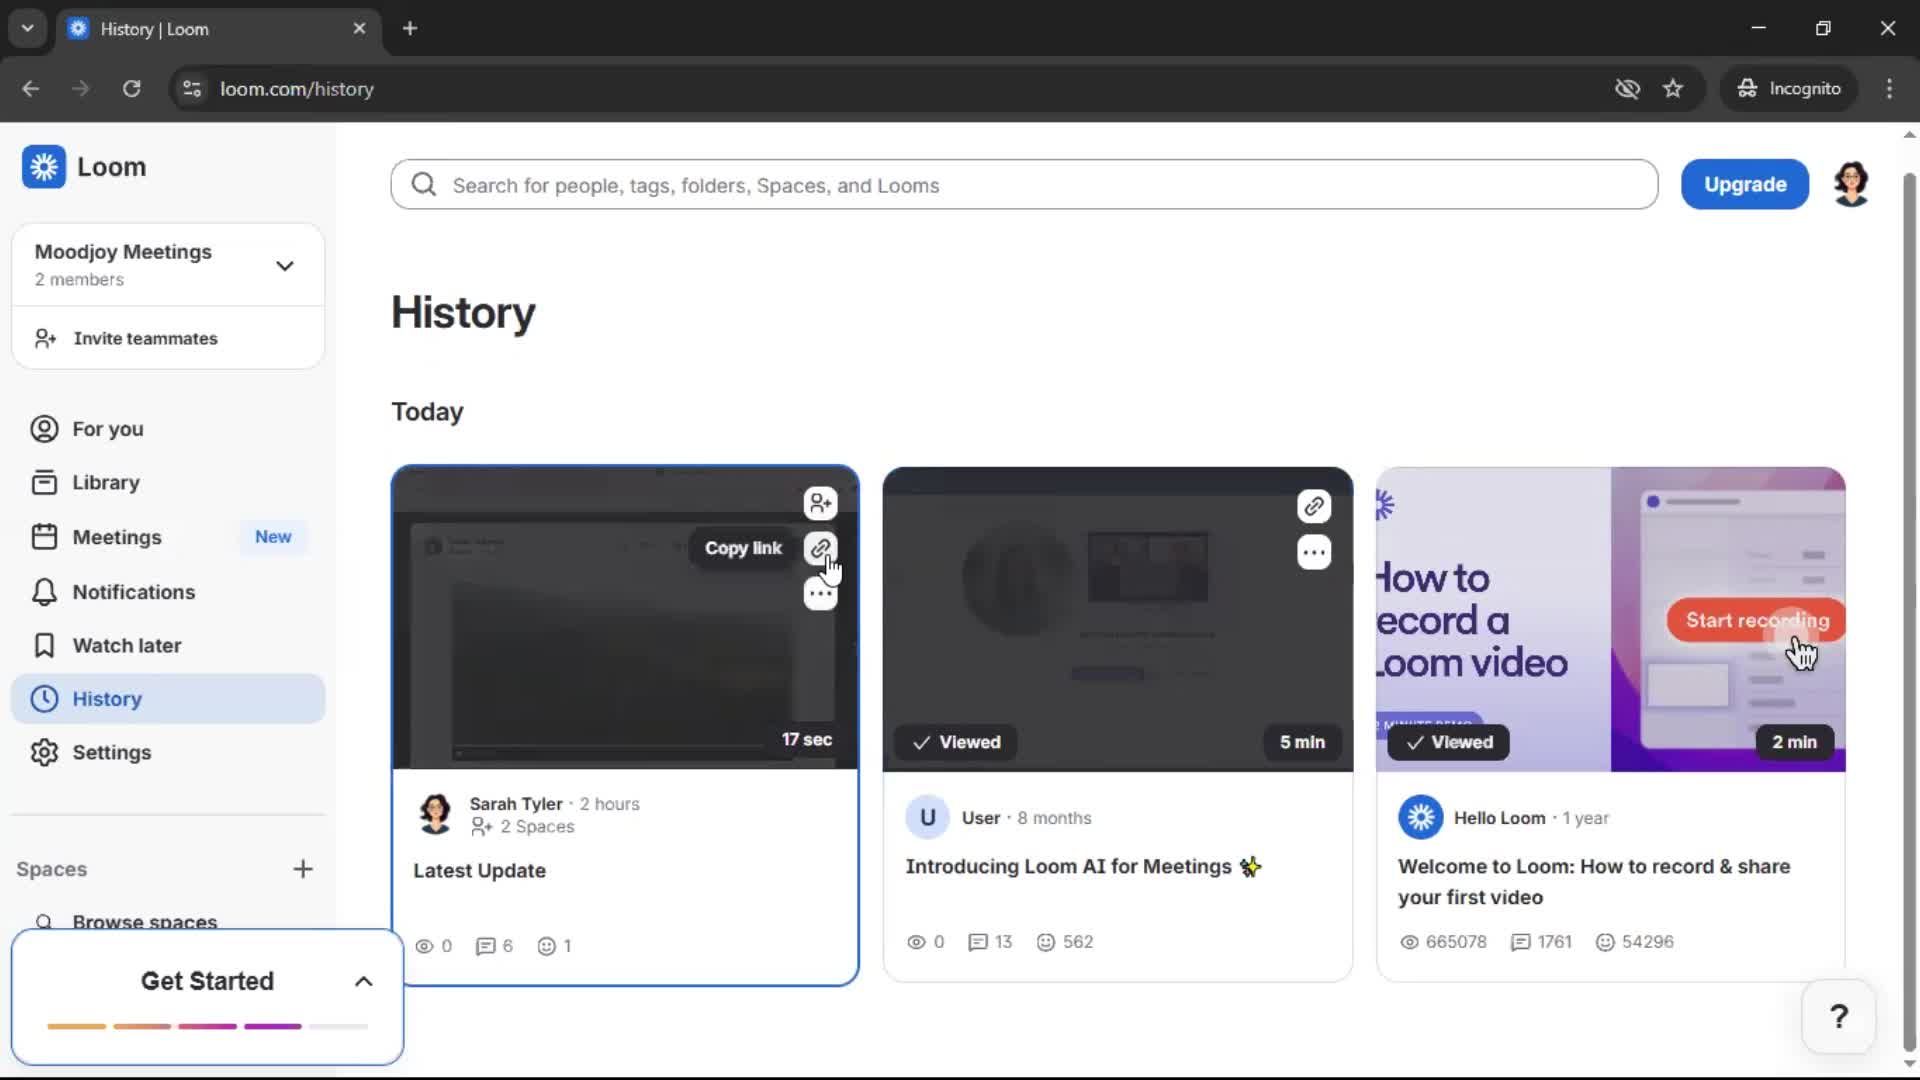Open the help question mark bubble
The image size is (1920, 1080).
(x=1839, y=1016)
